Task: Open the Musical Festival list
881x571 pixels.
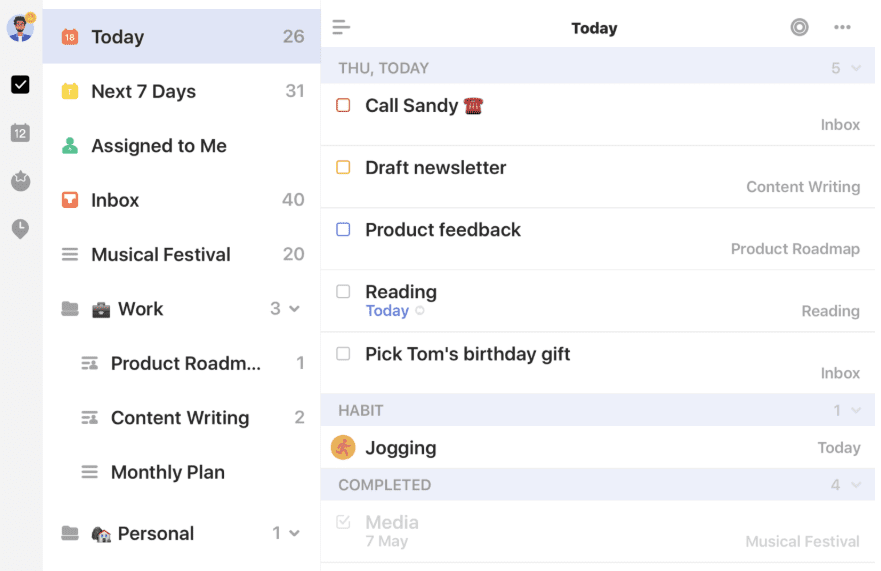Action: (x=160, y=255)
